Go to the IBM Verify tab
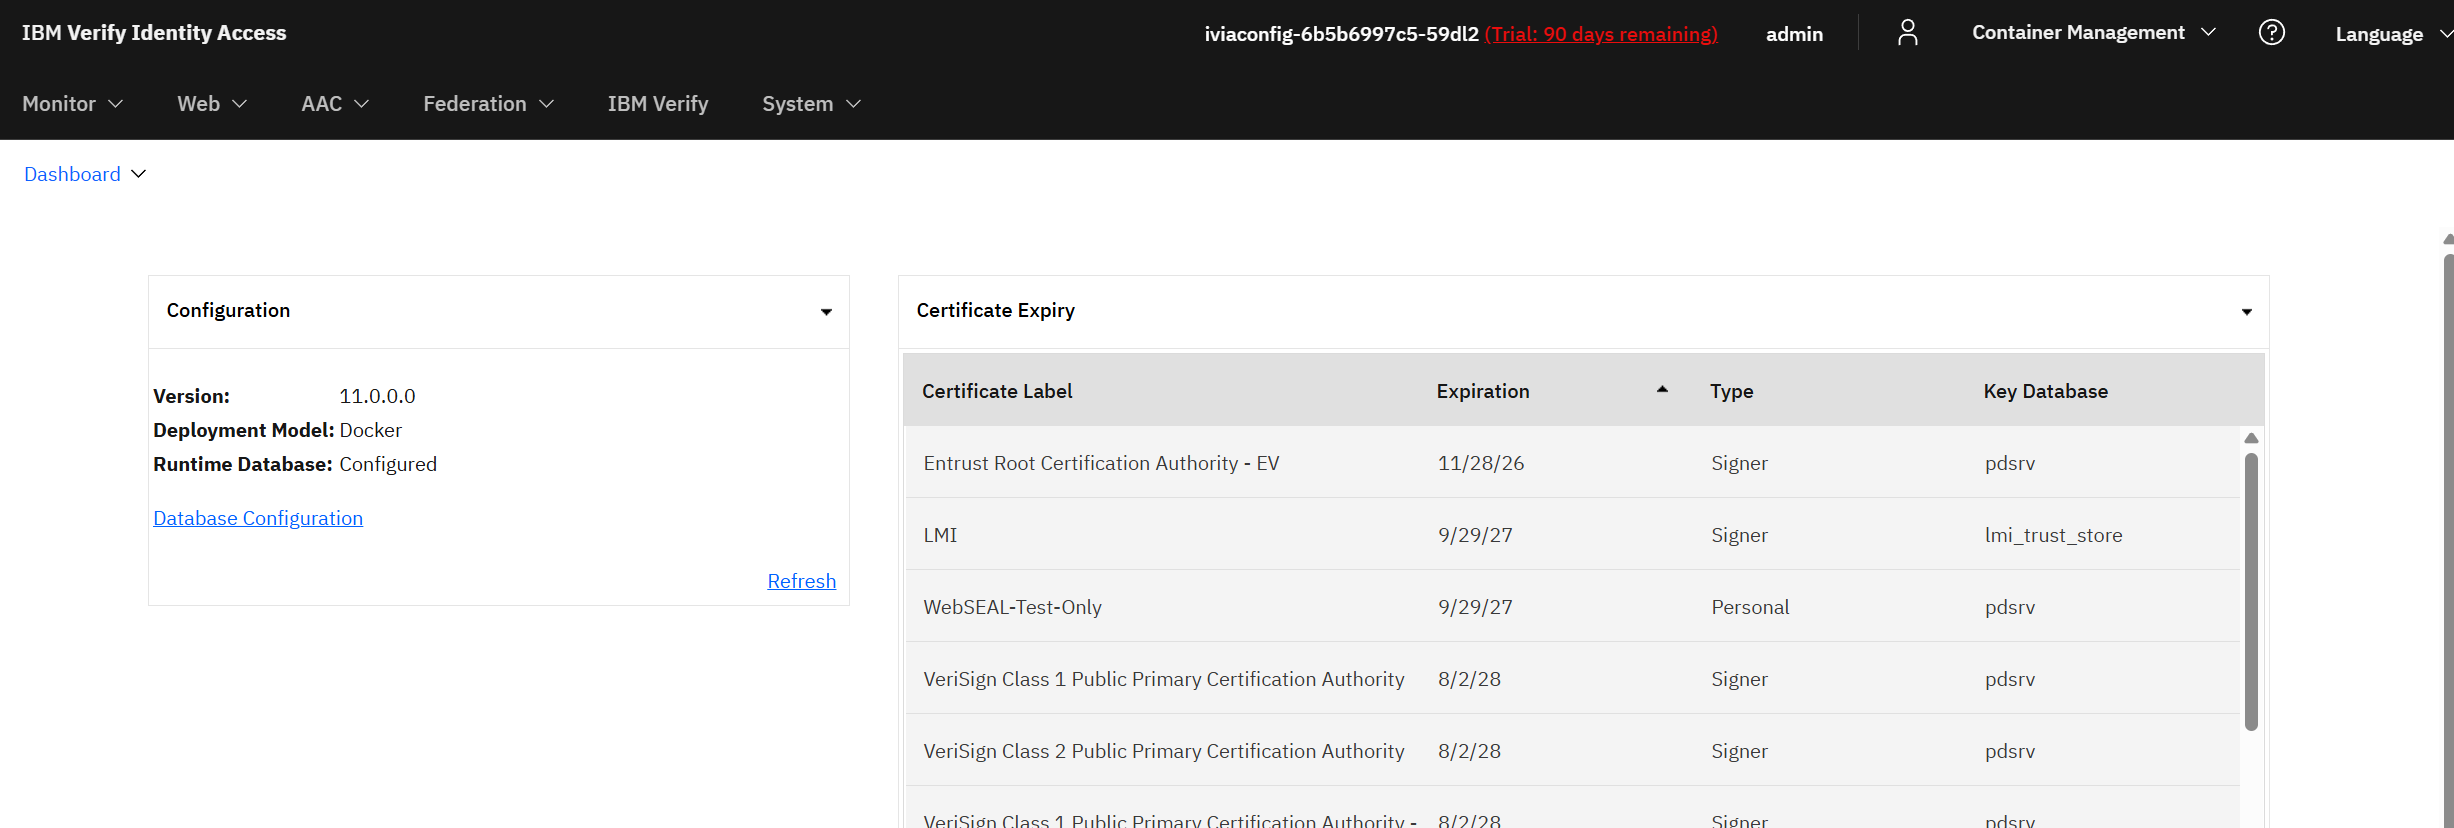 tap(658, 104)
